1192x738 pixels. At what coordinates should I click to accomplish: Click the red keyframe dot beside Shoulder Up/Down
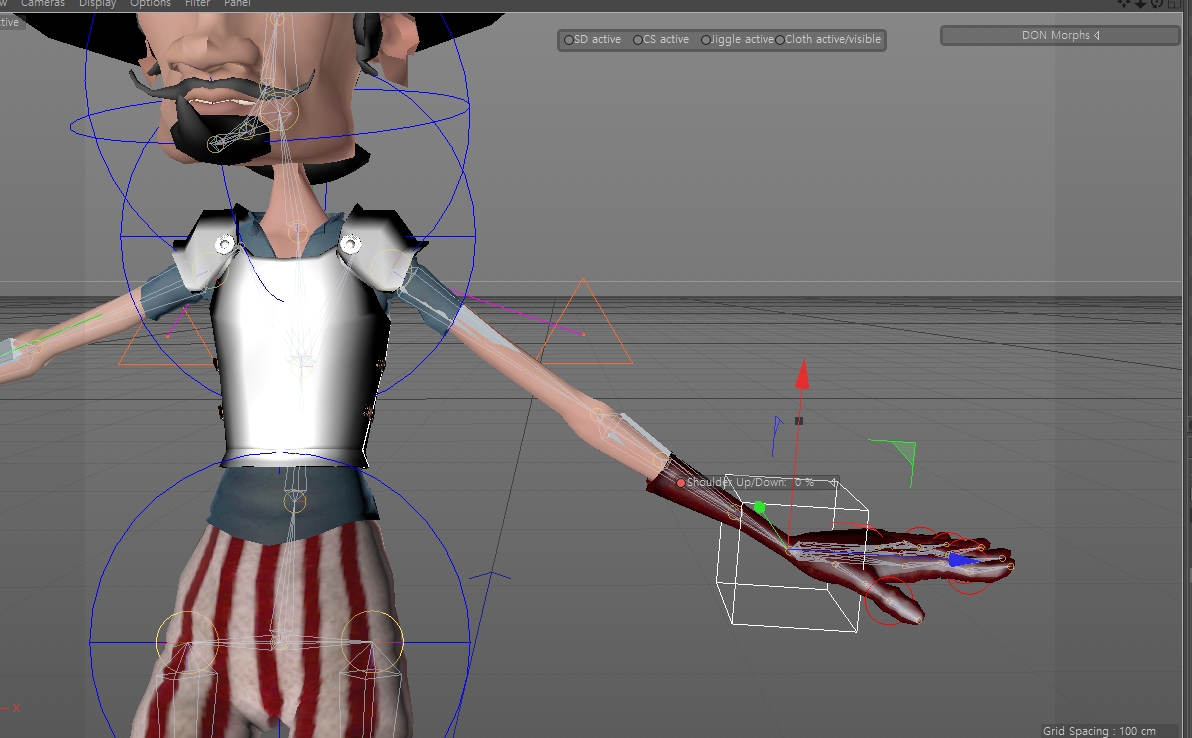[x=680, y=483]
